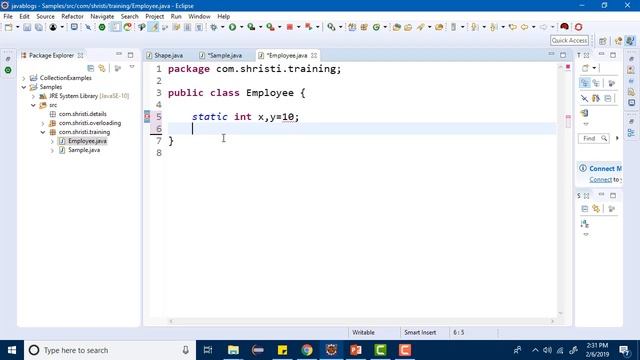Screen dimensions: 640x360
Task: Click the Back navigation arrow icon
Action: [x=524, y=27]
